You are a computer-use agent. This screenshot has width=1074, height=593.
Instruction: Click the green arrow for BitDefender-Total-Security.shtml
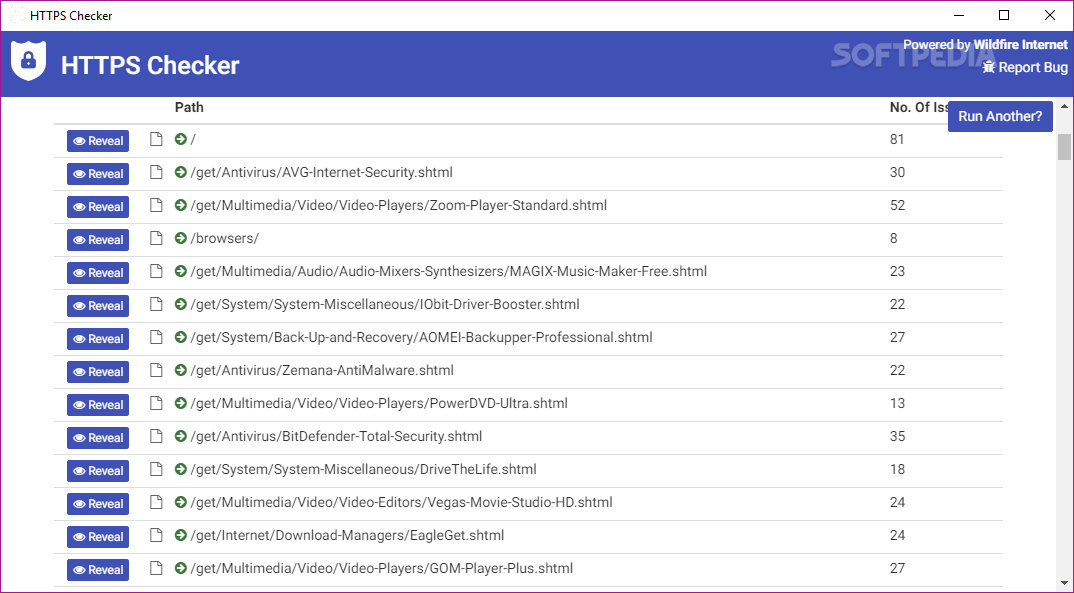tap(181, 436)
